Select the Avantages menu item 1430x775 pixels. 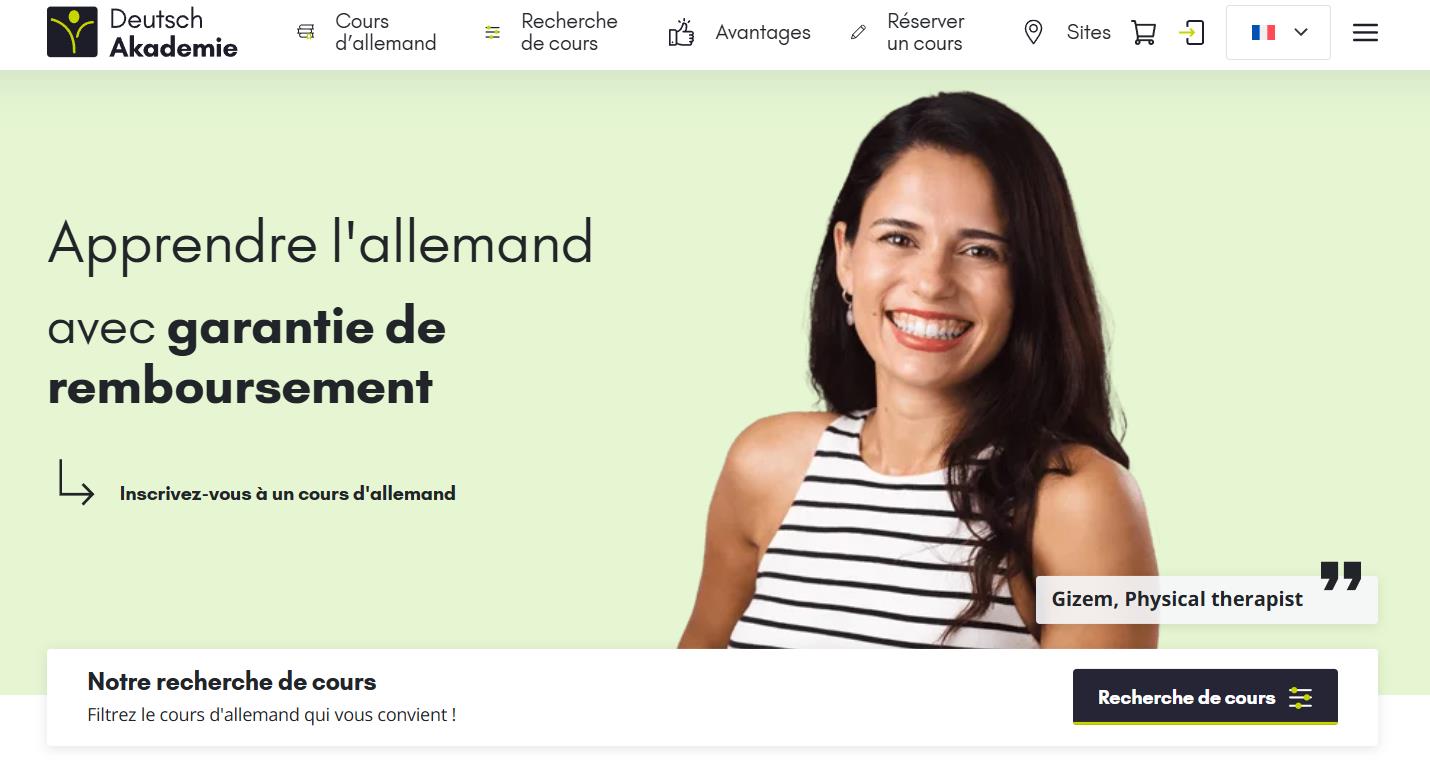(763, 32)
